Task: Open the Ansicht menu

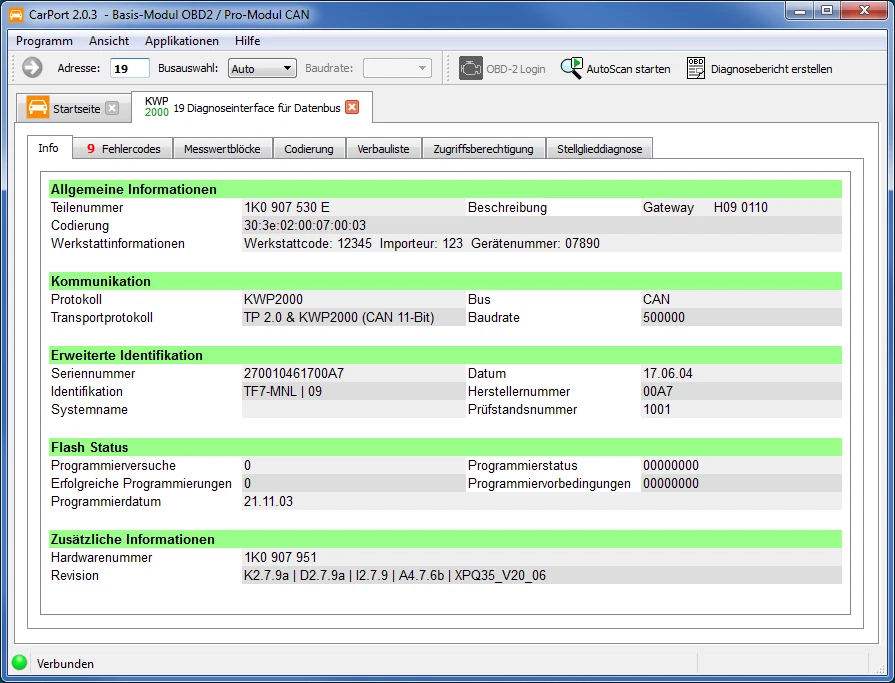Action: click(109, 41)
